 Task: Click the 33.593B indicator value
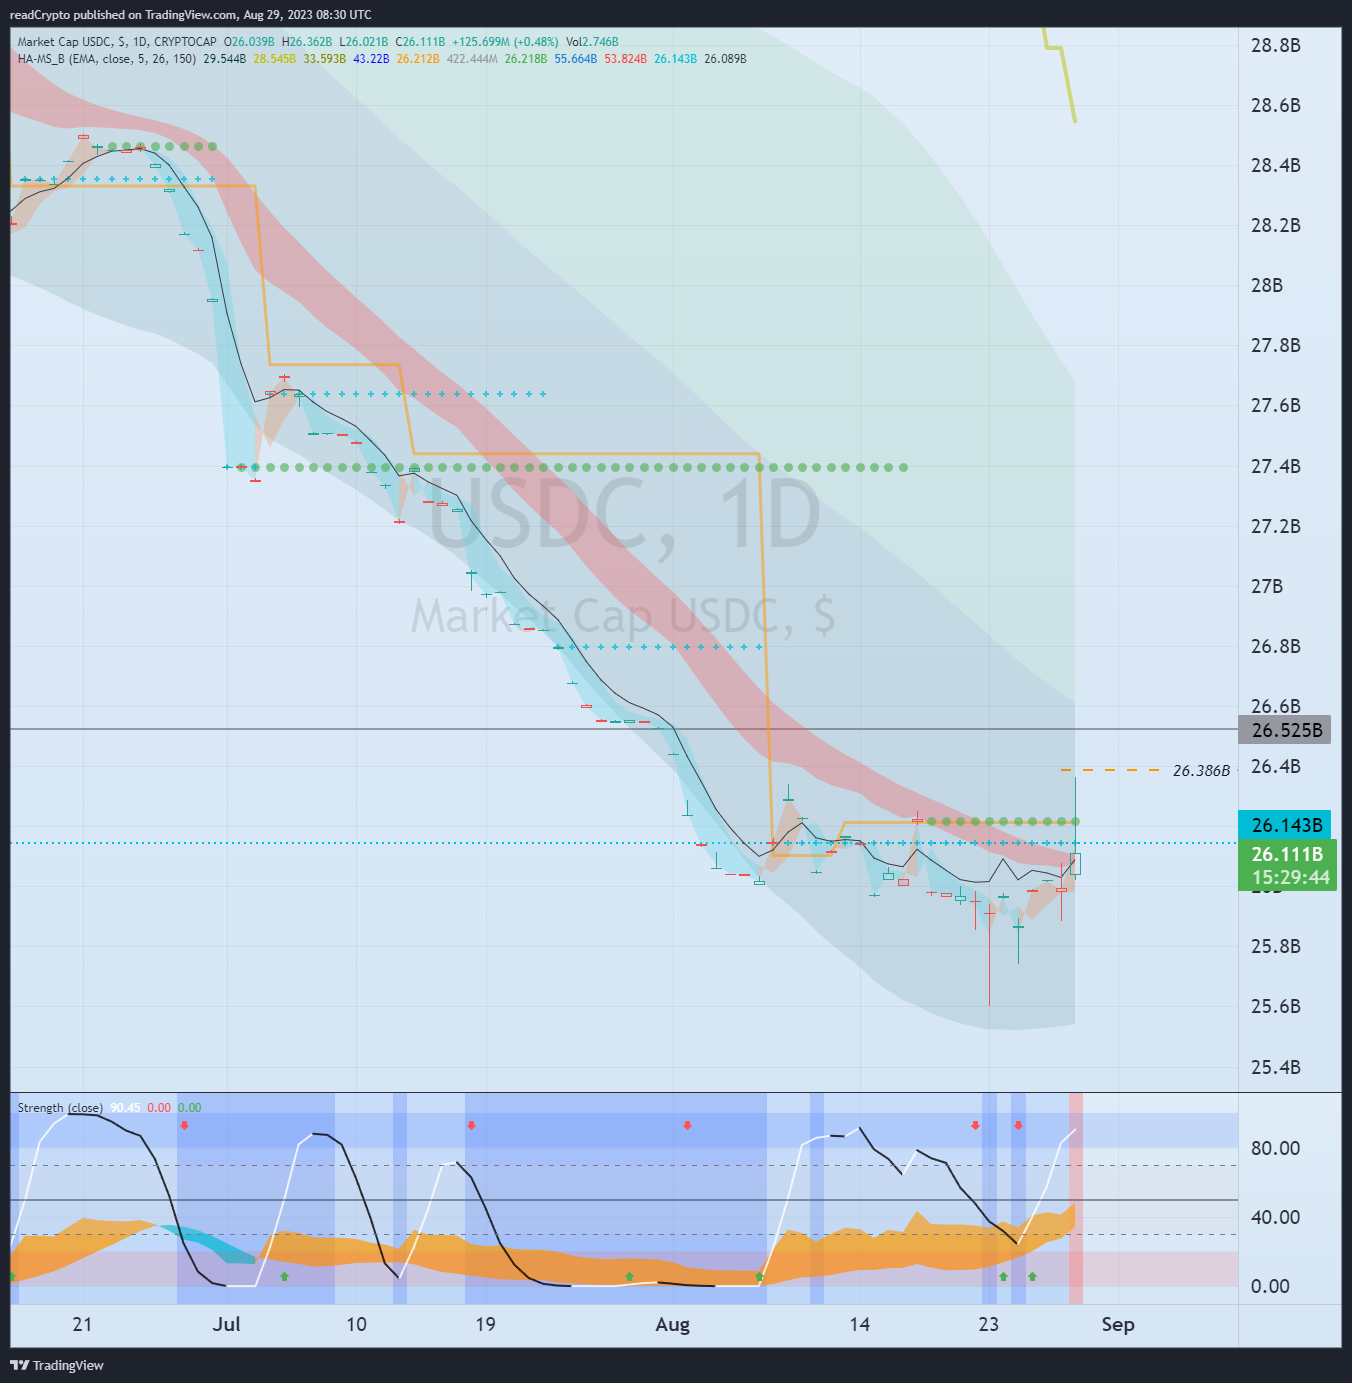324,59
